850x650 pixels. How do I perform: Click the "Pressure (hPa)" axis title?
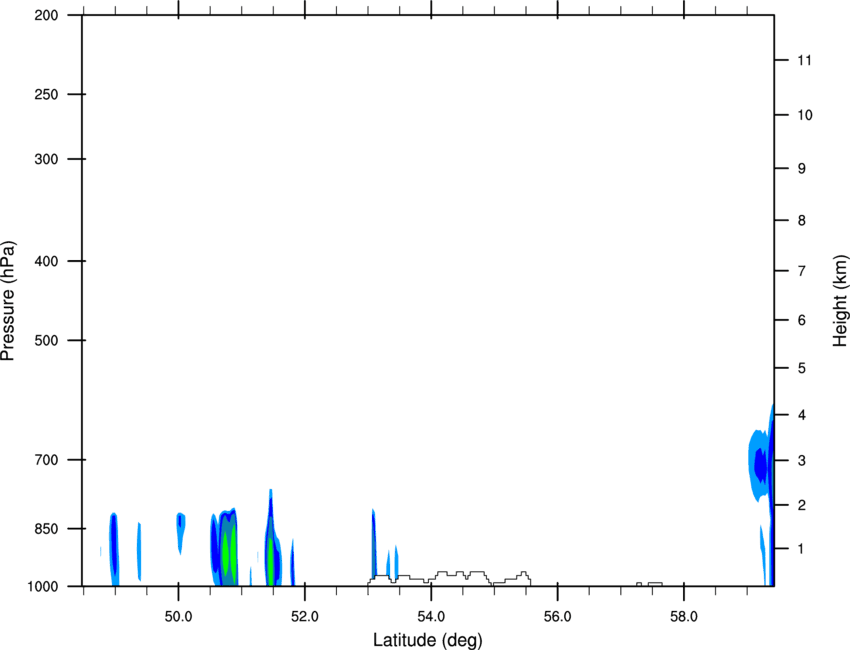(x=8, y=301)
